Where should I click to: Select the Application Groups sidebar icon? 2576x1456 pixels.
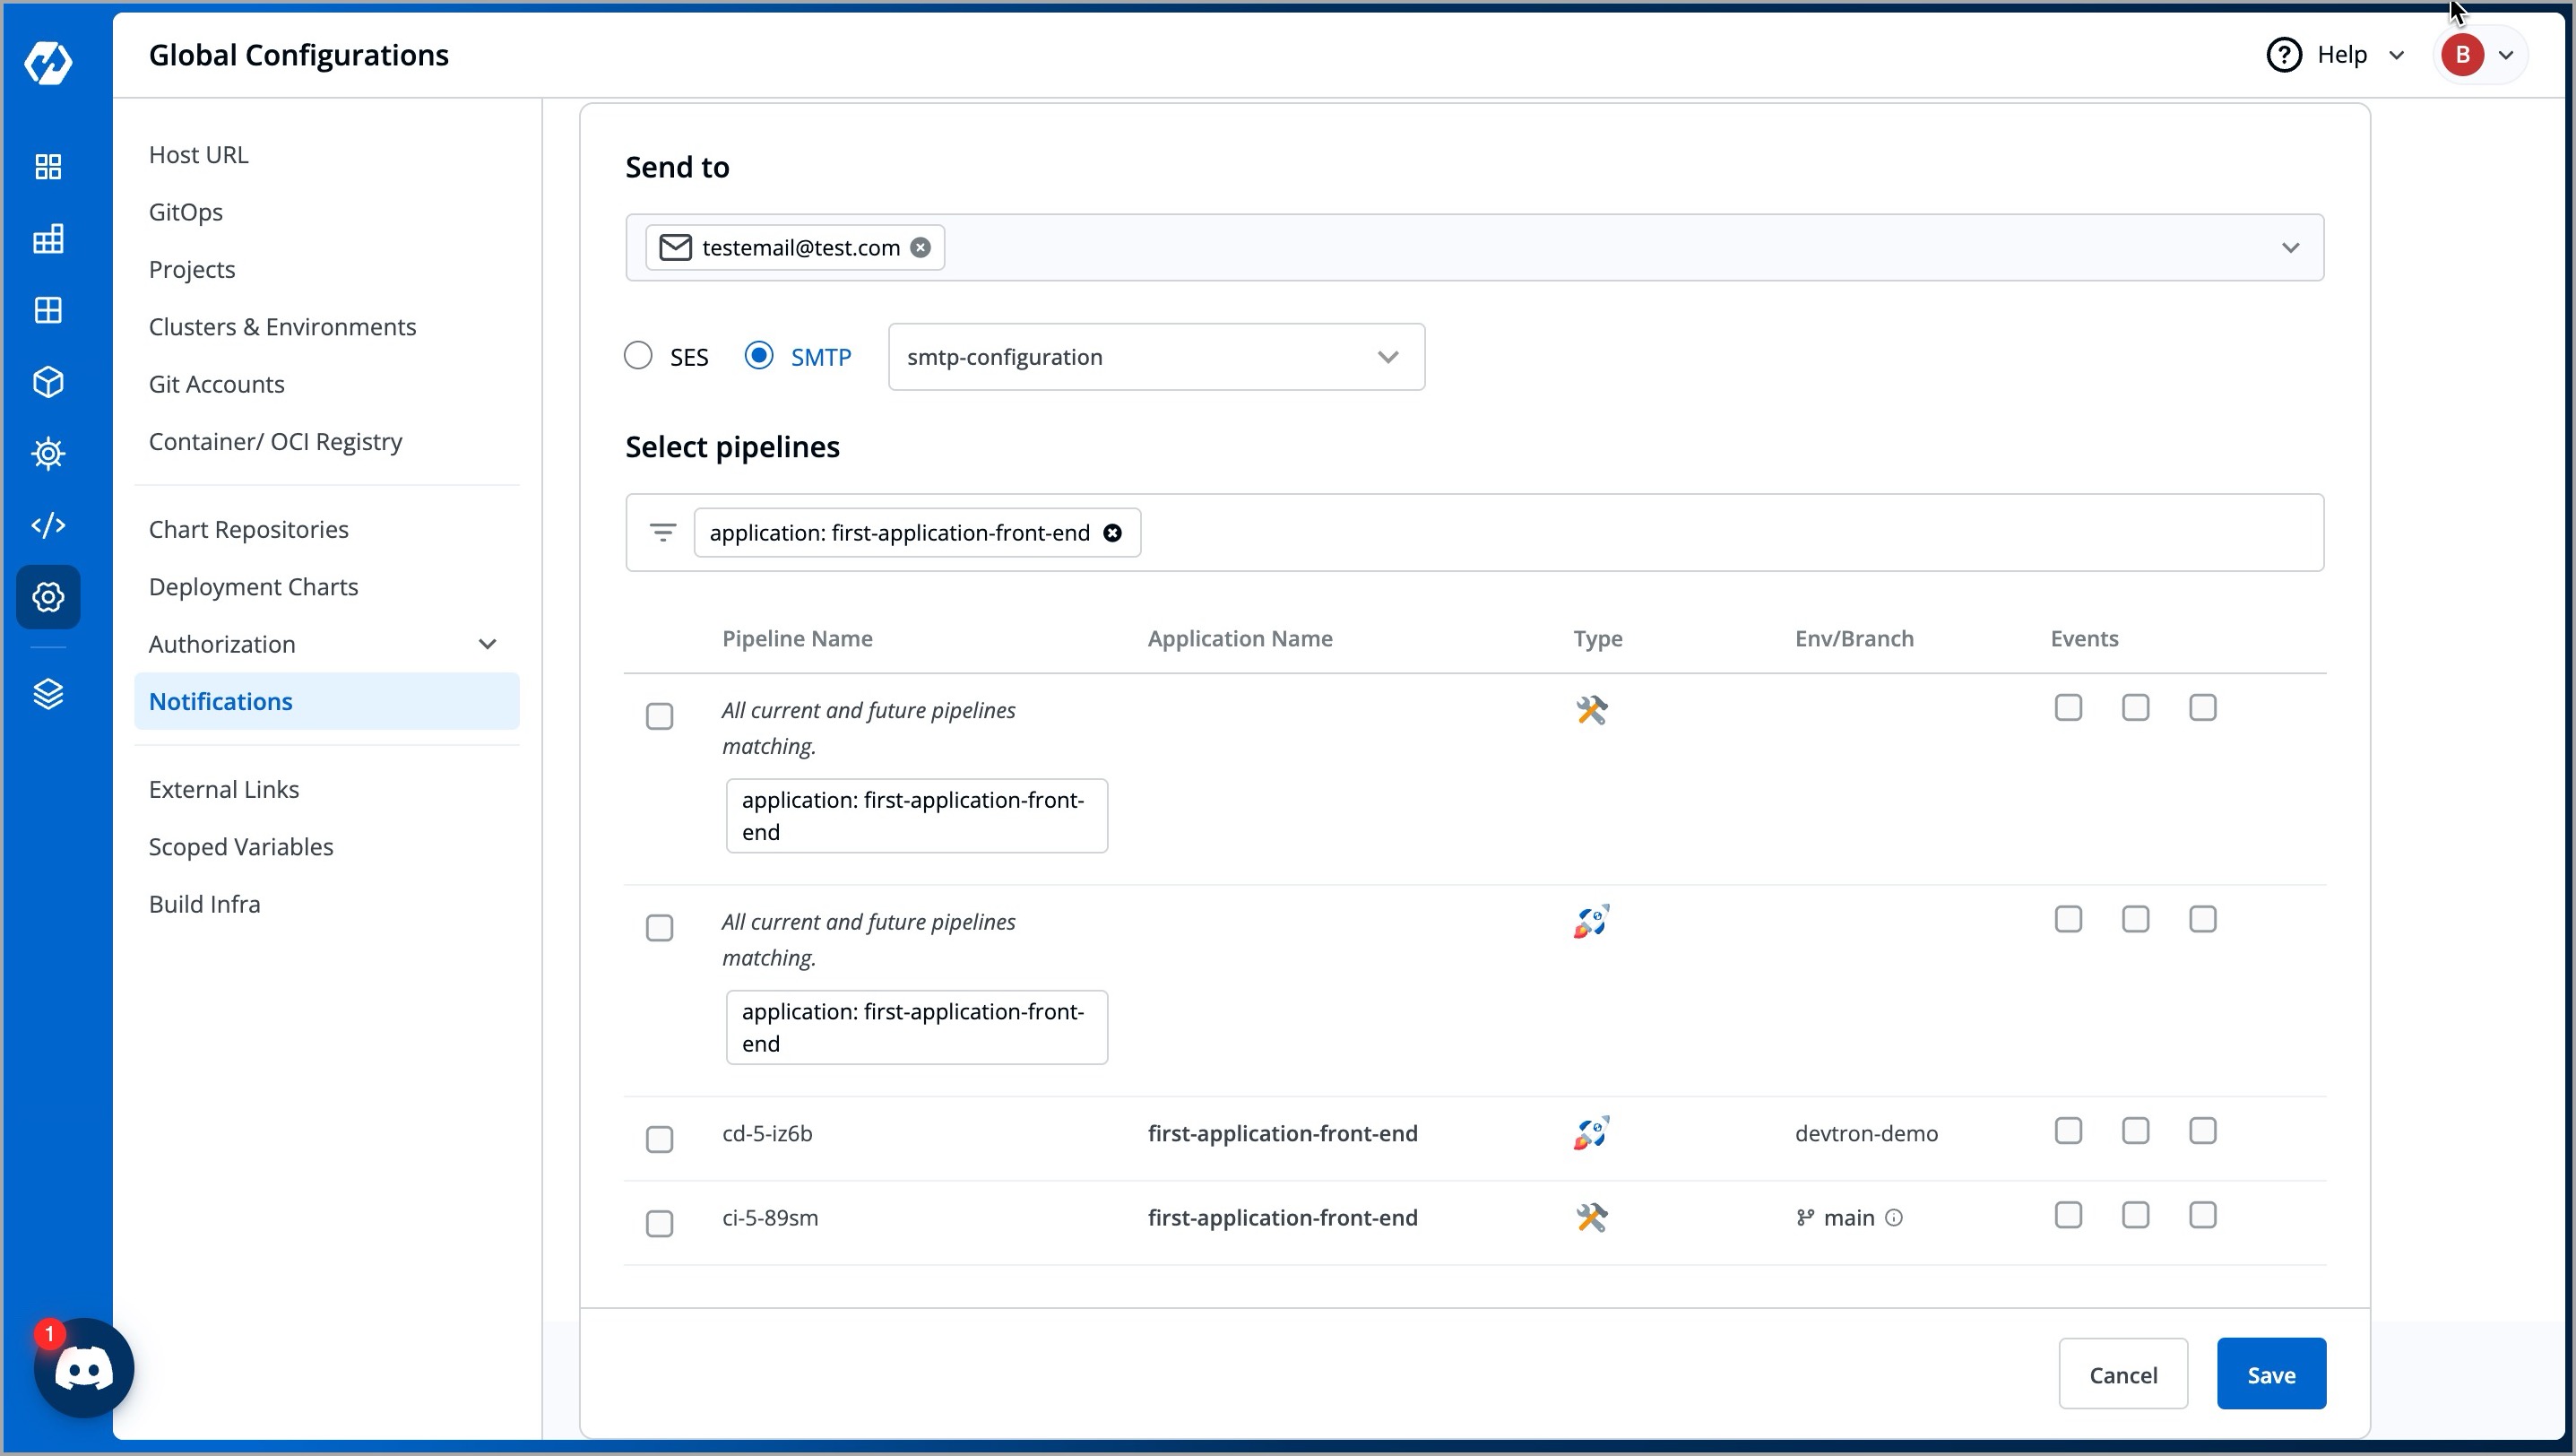point(47,310)
